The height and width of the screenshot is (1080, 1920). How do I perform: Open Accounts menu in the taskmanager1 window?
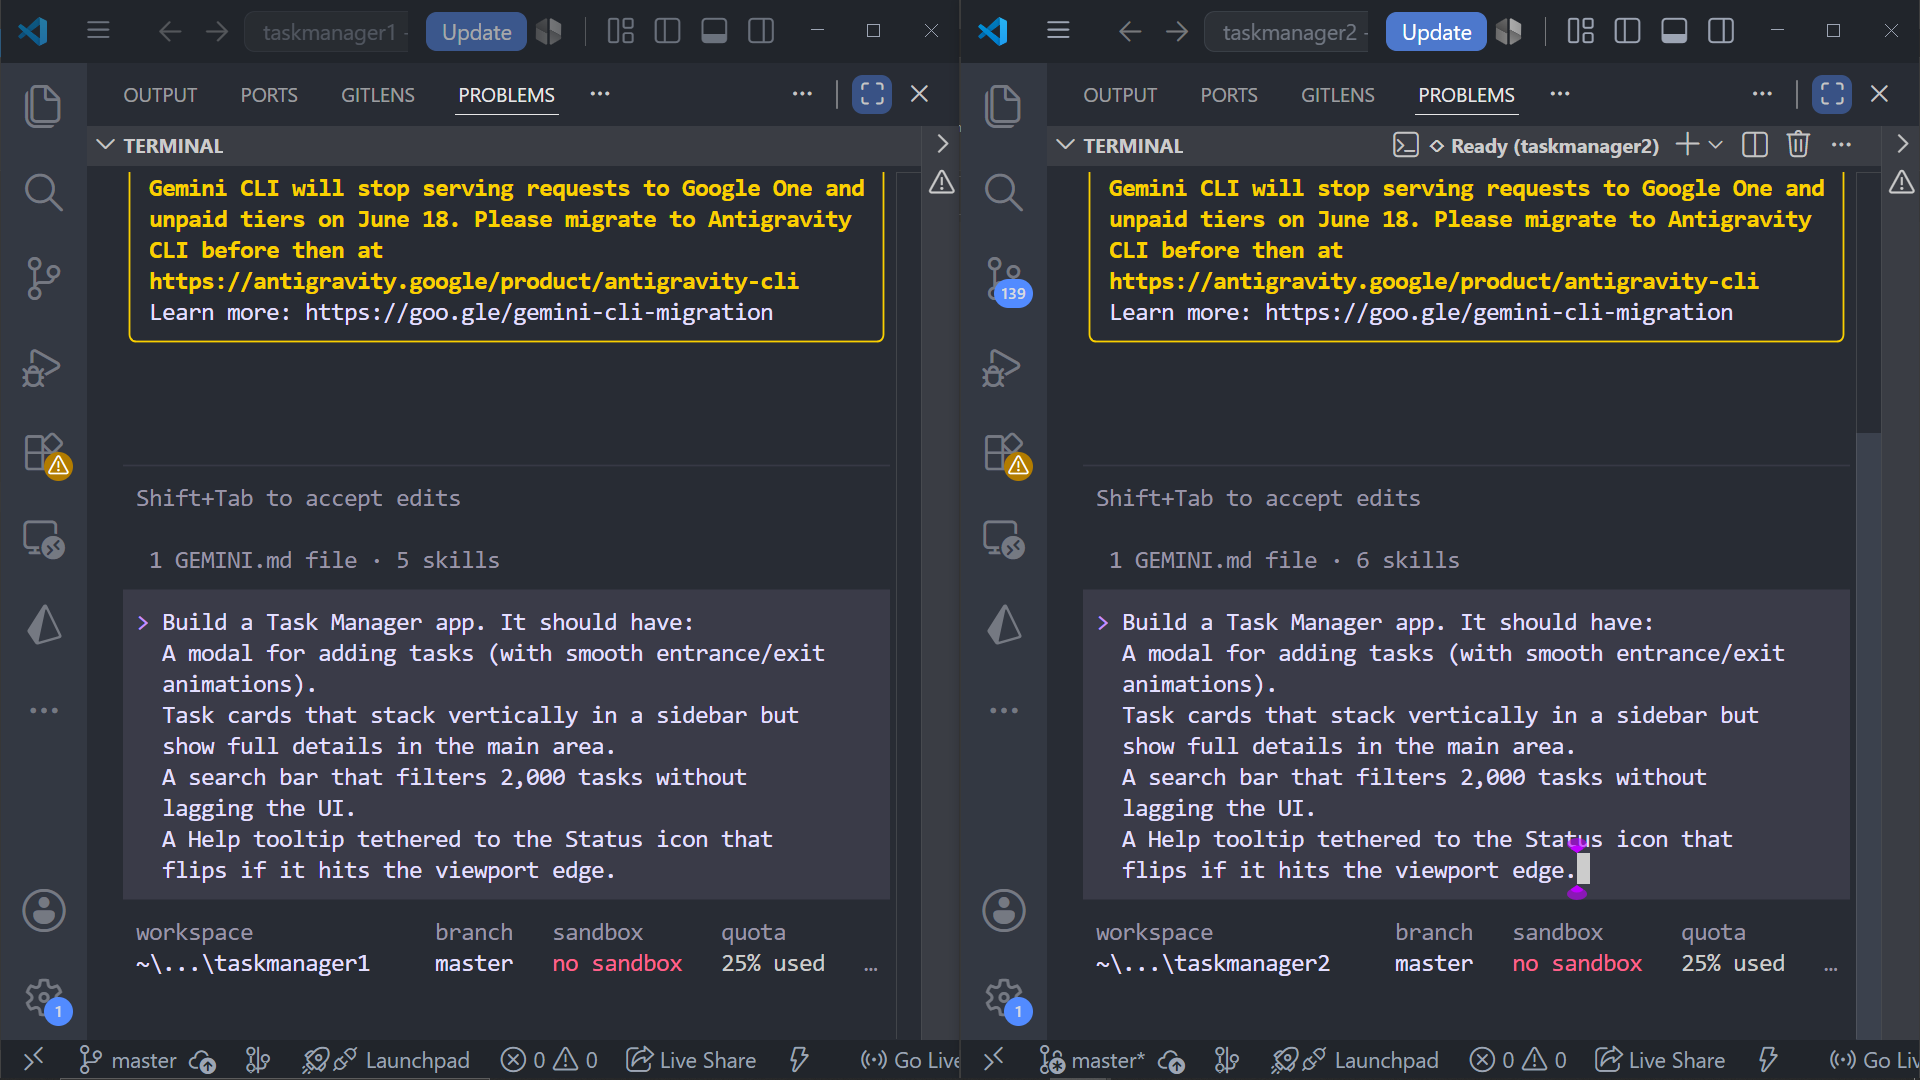pos(44,911)
